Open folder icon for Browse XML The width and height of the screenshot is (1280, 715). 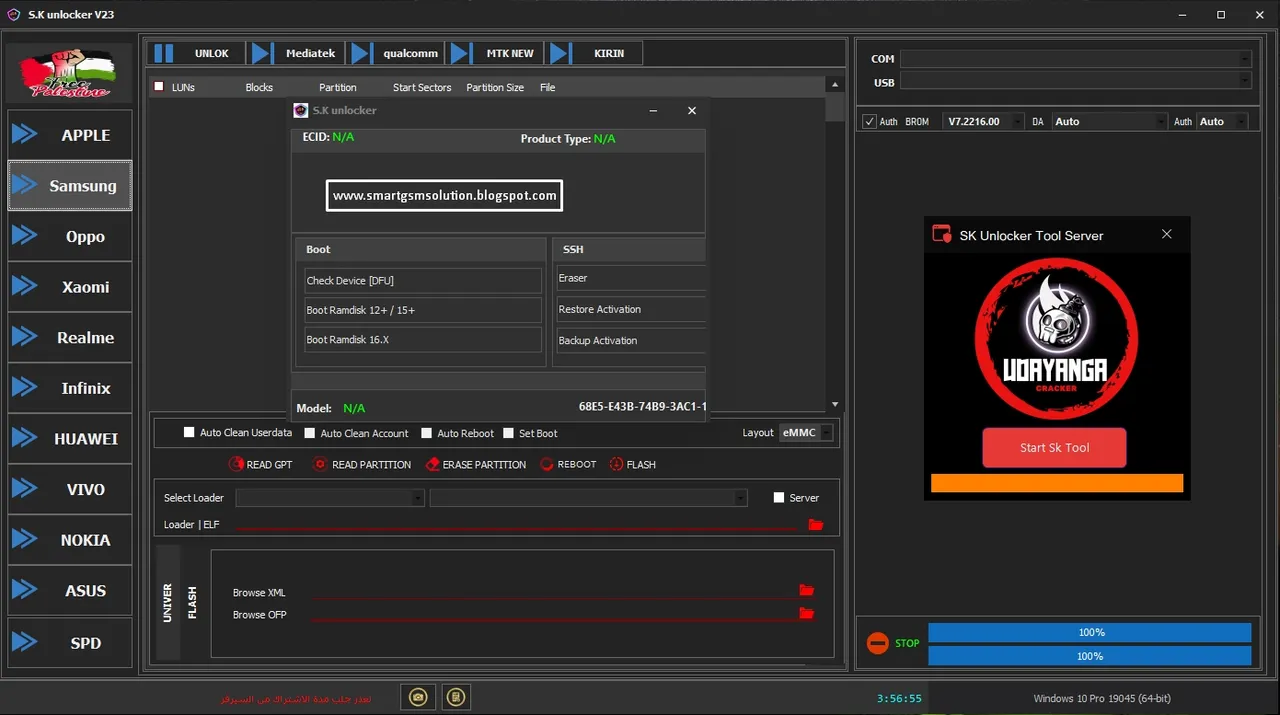pyautogui.click(x=807, y=591)
